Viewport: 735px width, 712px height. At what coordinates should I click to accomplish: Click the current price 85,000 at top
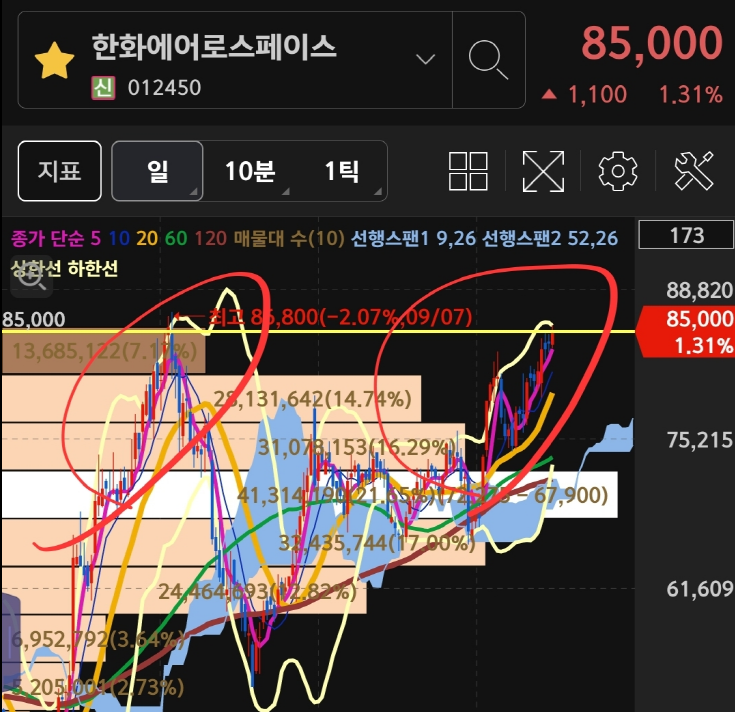tap(652, 43)
